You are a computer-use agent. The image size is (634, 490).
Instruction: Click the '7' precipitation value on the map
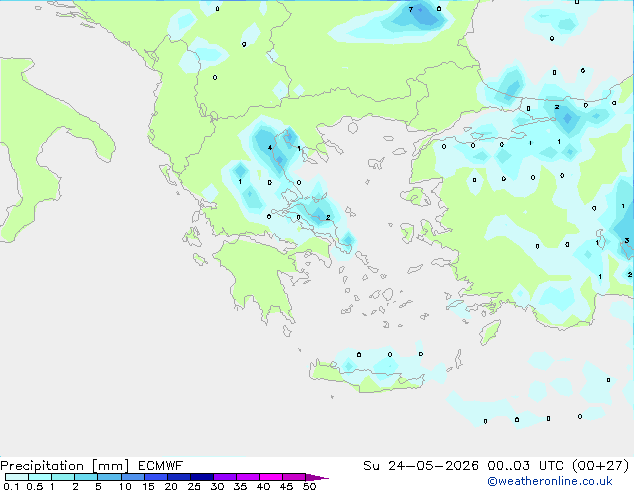point(411,9)
